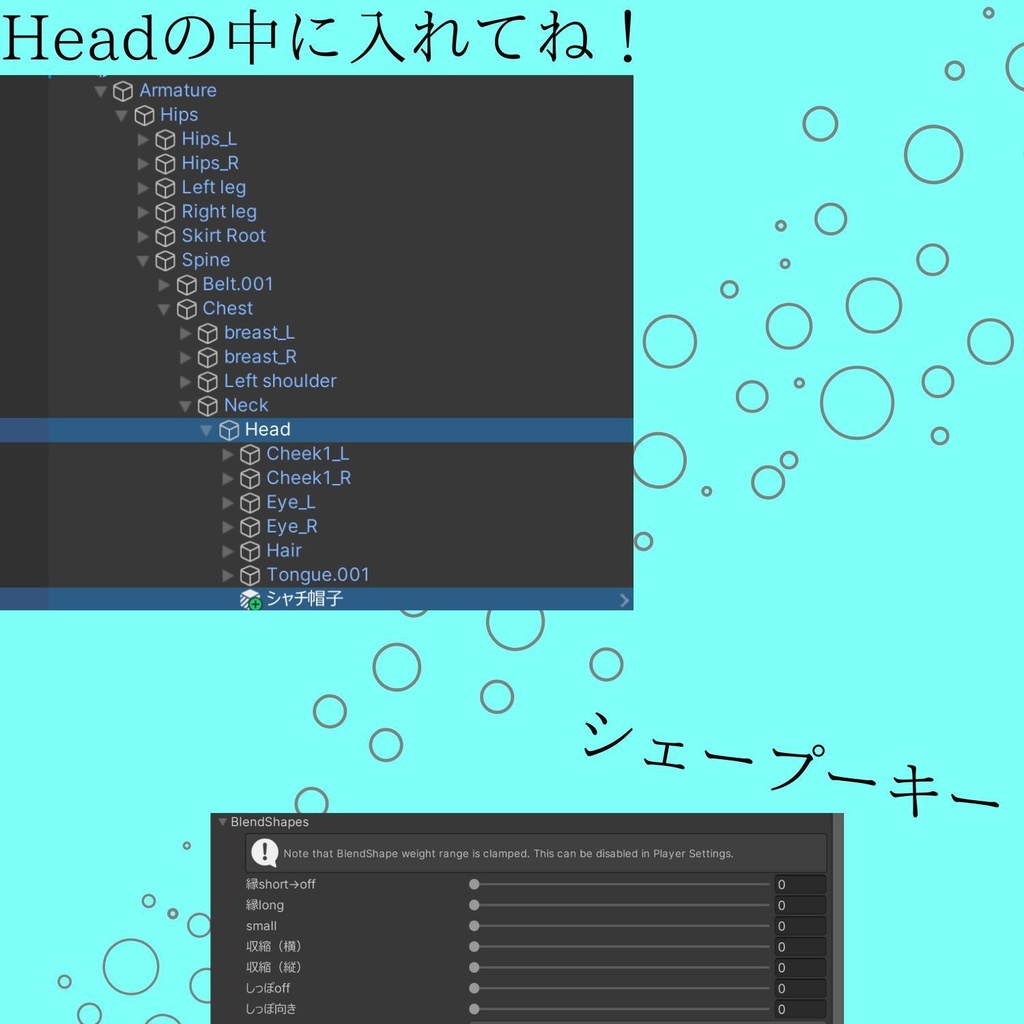Click the Tongue.001 cube icon
This screenshot has height=1024, width=1024.
pyautogui.click(x=250, y=574)
